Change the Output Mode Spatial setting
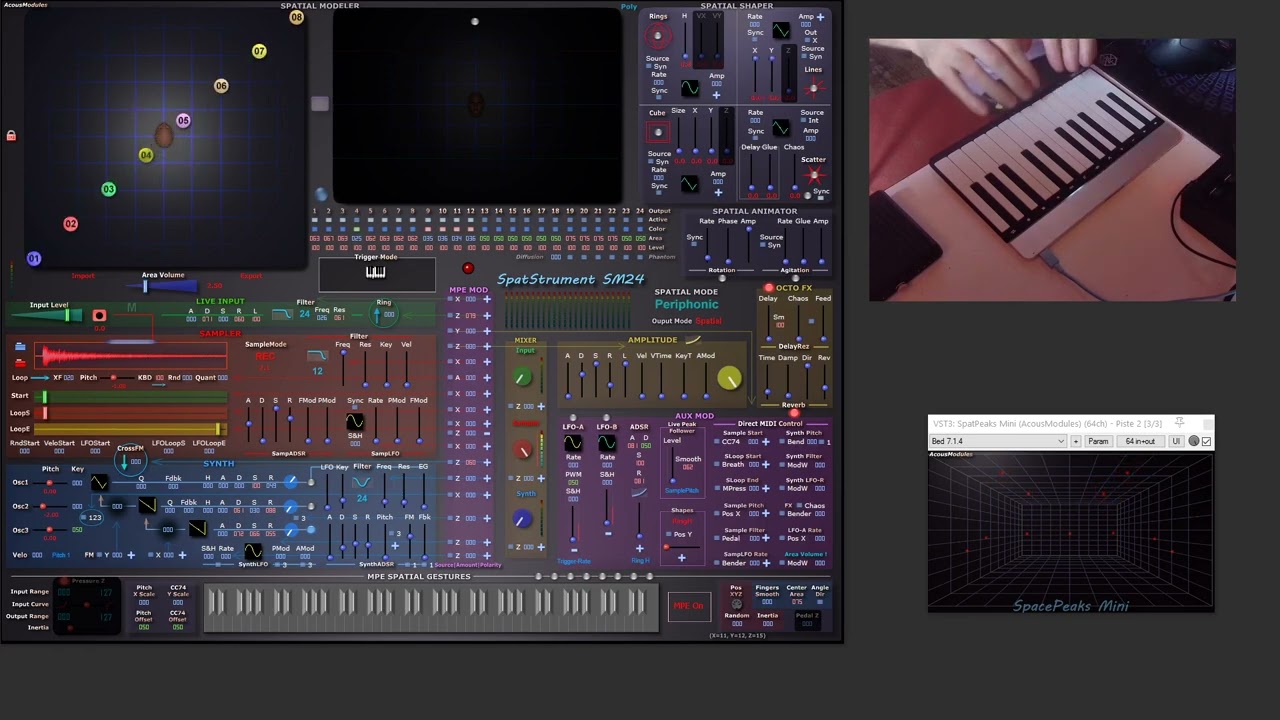This screenshot has height=720, width=1280. (x=709, y=321)
